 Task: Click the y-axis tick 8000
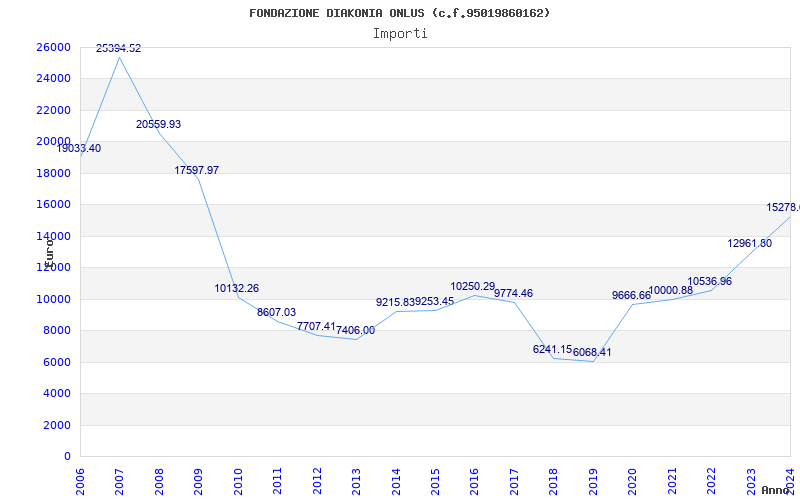tap(57, 331)
